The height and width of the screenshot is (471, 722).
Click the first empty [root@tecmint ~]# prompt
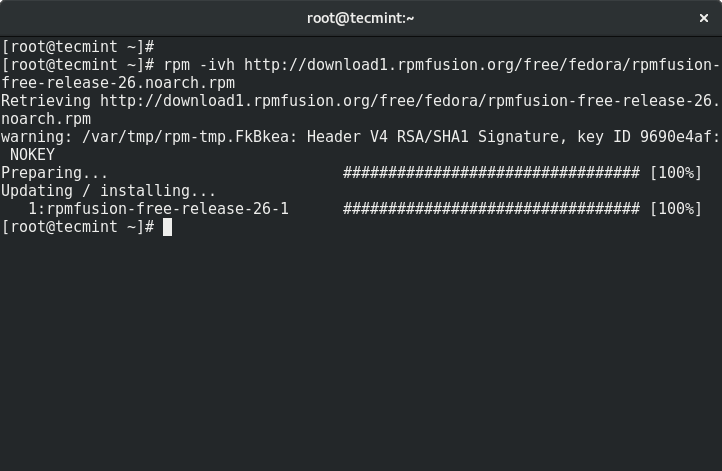pyautogui.click(x=78, y=47)
